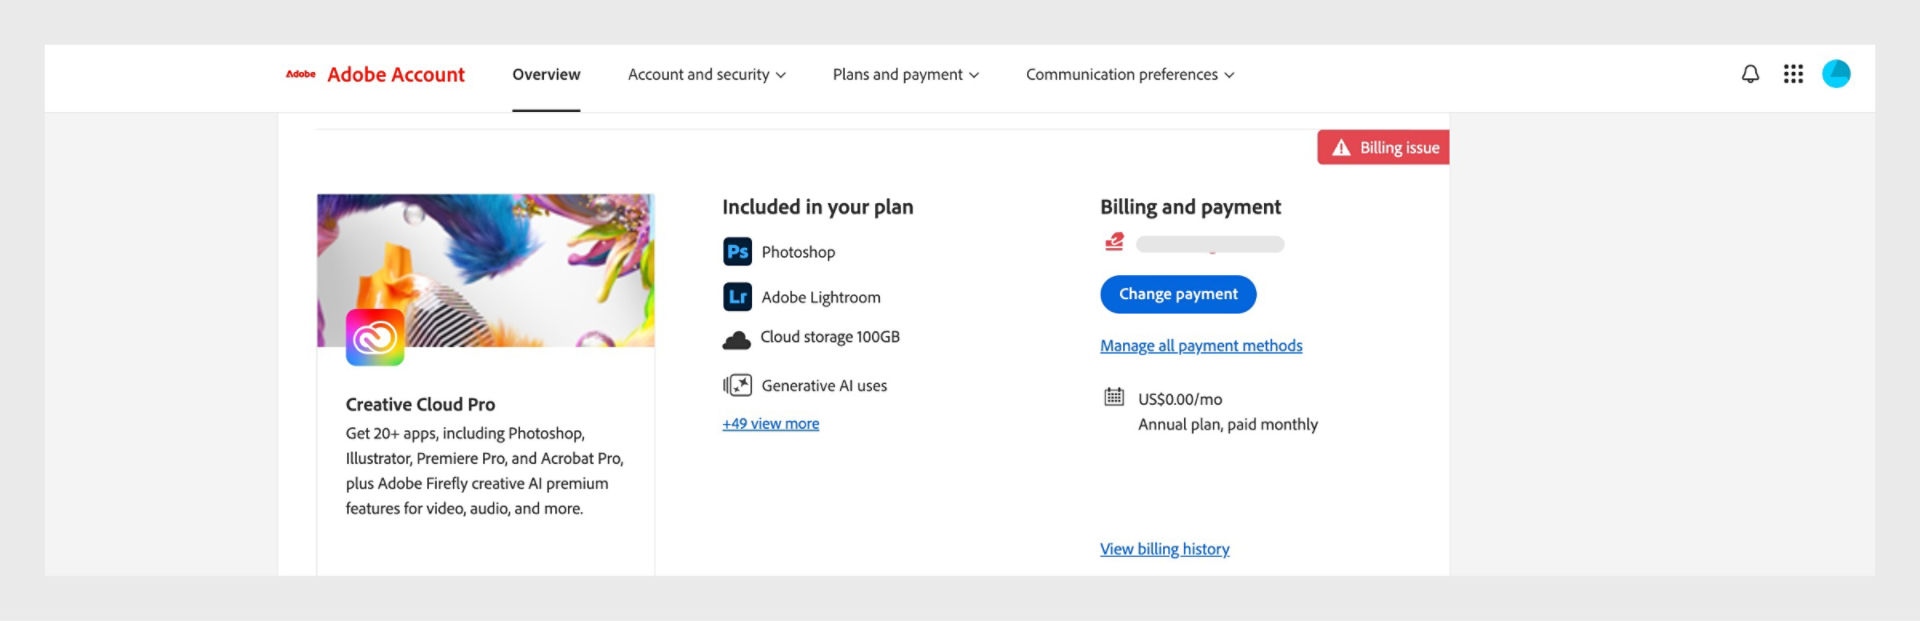Click the US$0.00/mo price text

(1180, 399)
